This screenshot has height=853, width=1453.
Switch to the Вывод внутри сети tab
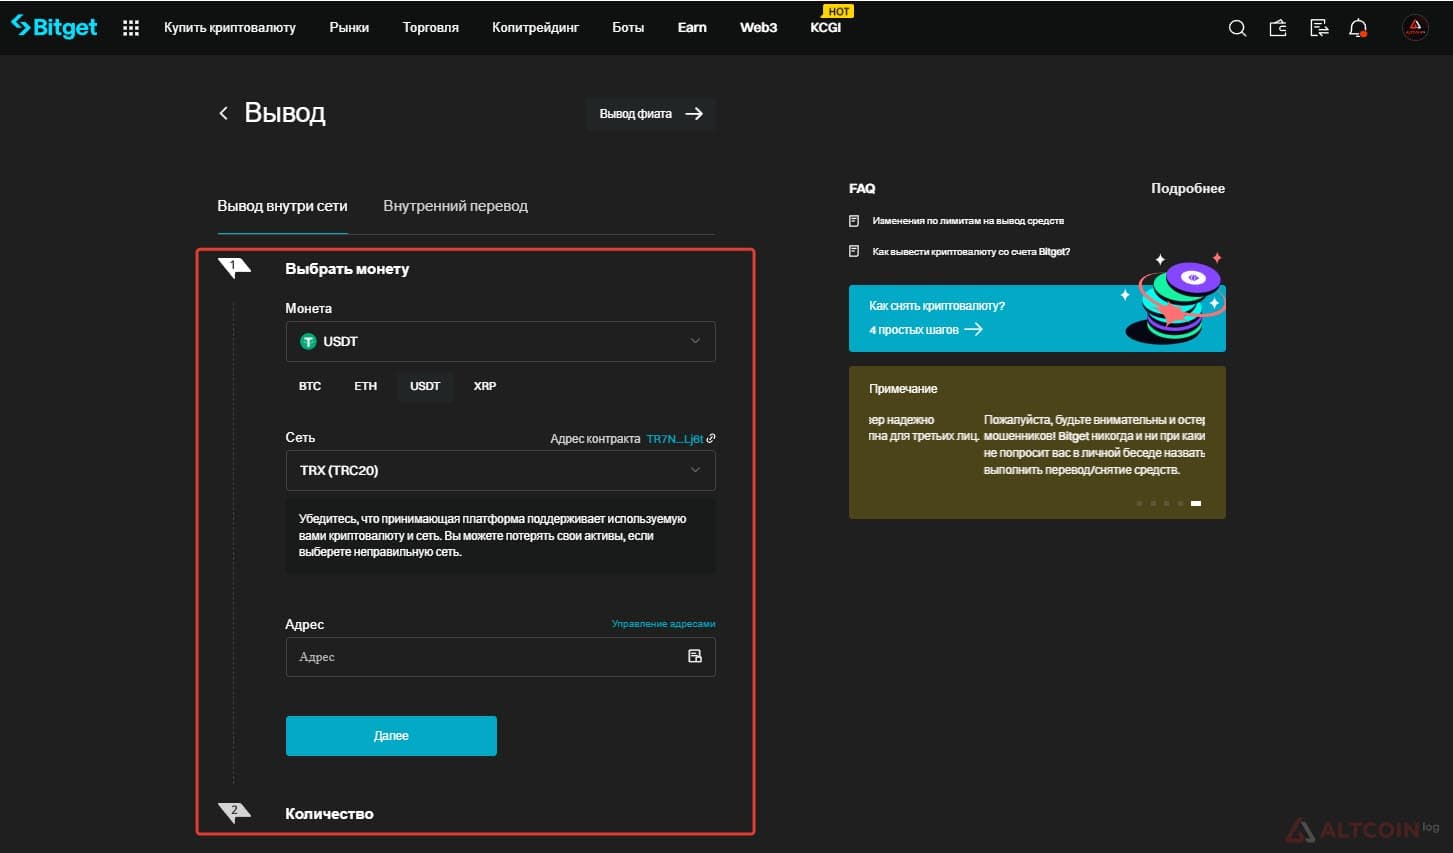pyautogui.click(x=282, y=206)
